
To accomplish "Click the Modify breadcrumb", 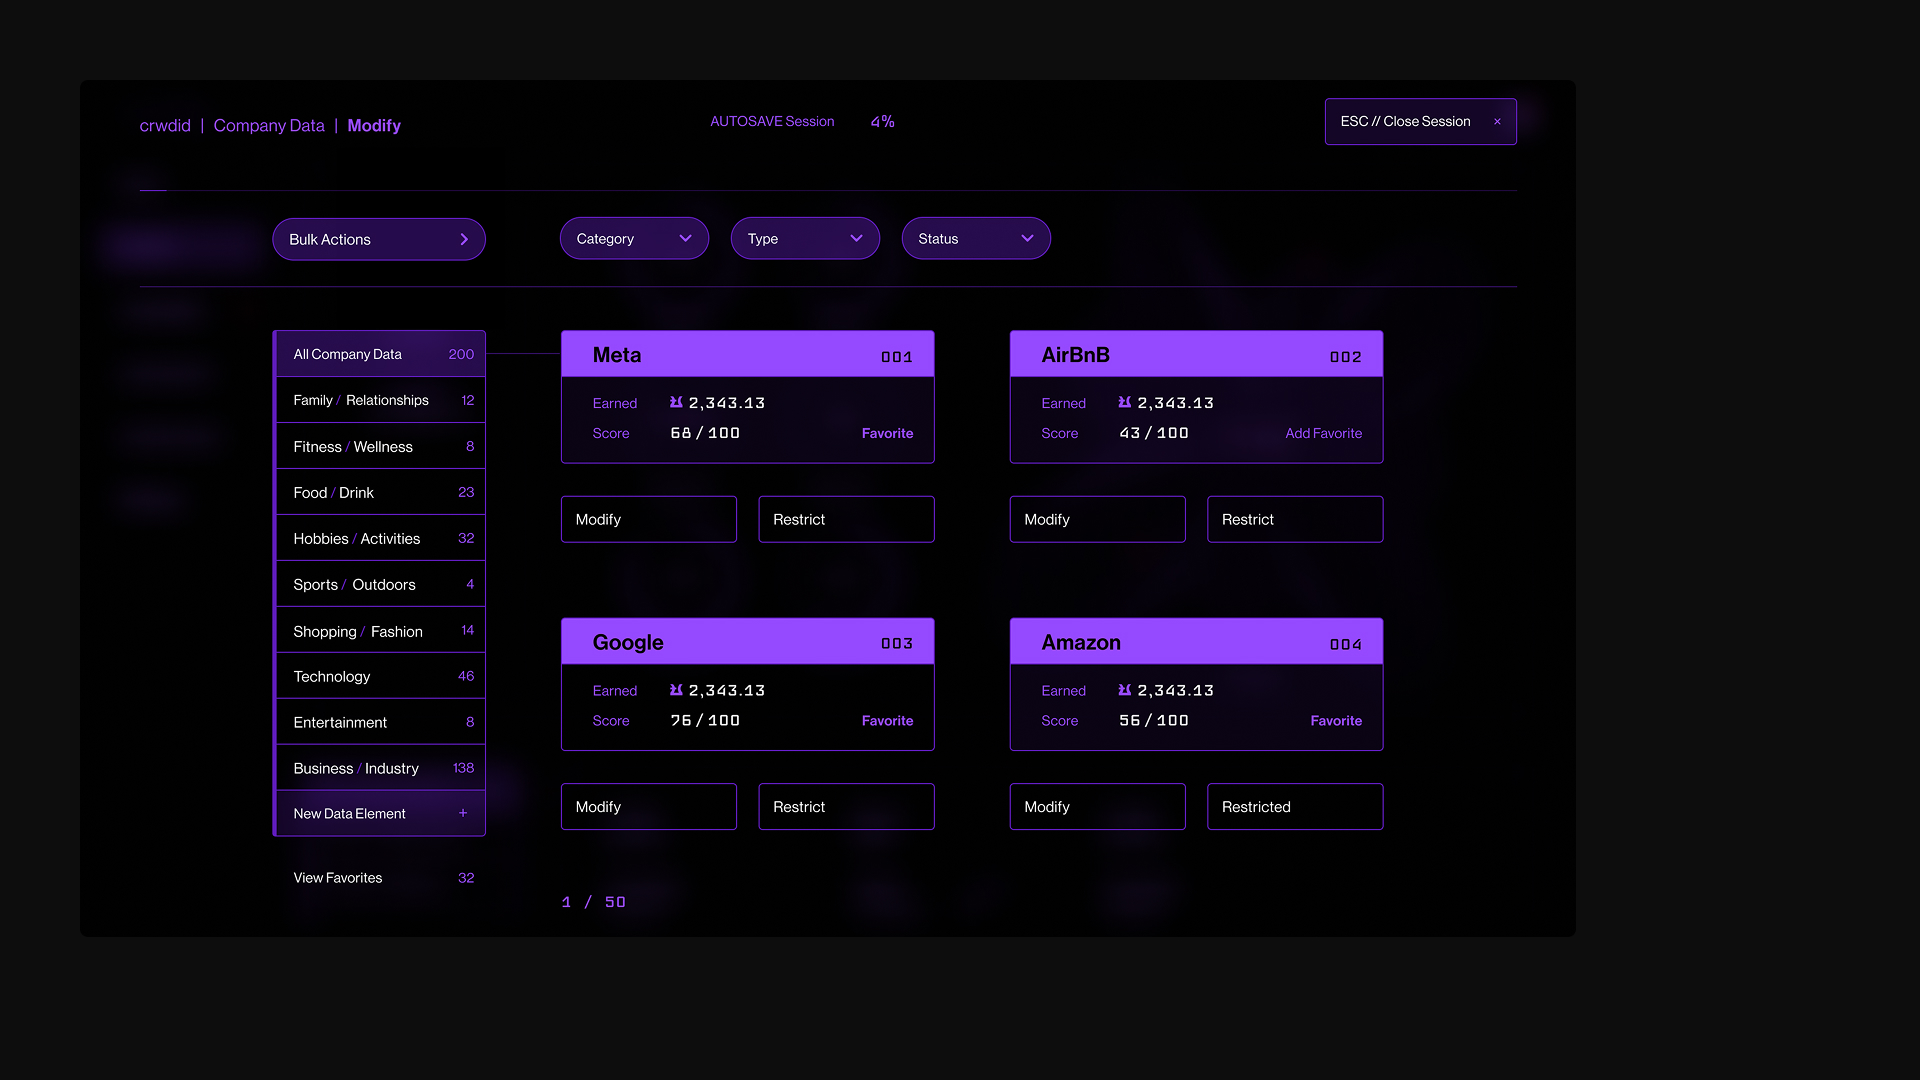I will (374, 125).
